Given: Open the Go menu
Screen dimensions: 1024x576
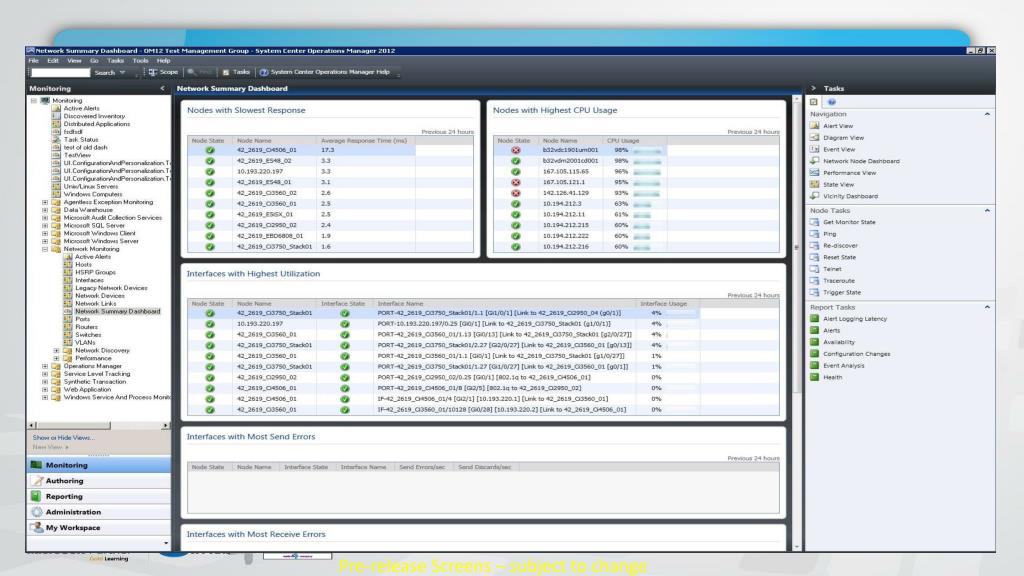Looking at the screenshot, I should point(94,61).
